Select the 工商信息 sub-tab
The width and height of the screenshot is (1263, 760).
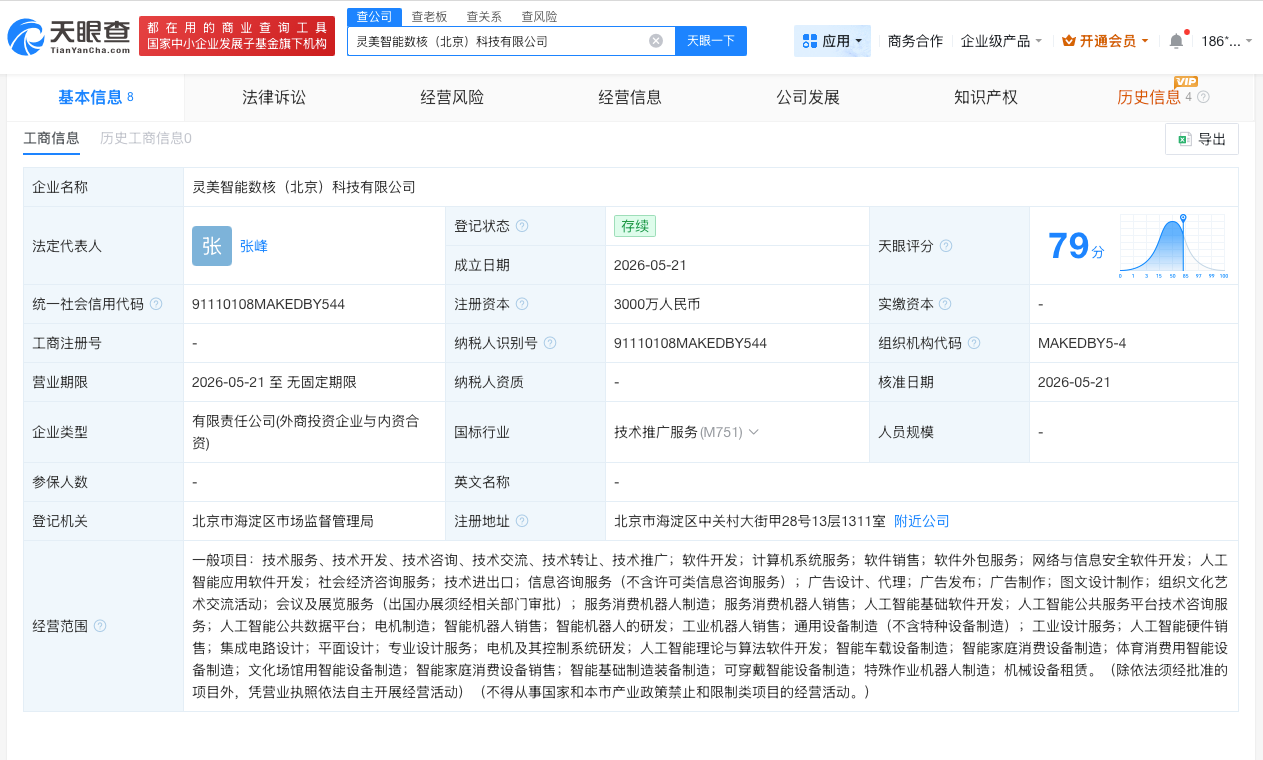51,138
